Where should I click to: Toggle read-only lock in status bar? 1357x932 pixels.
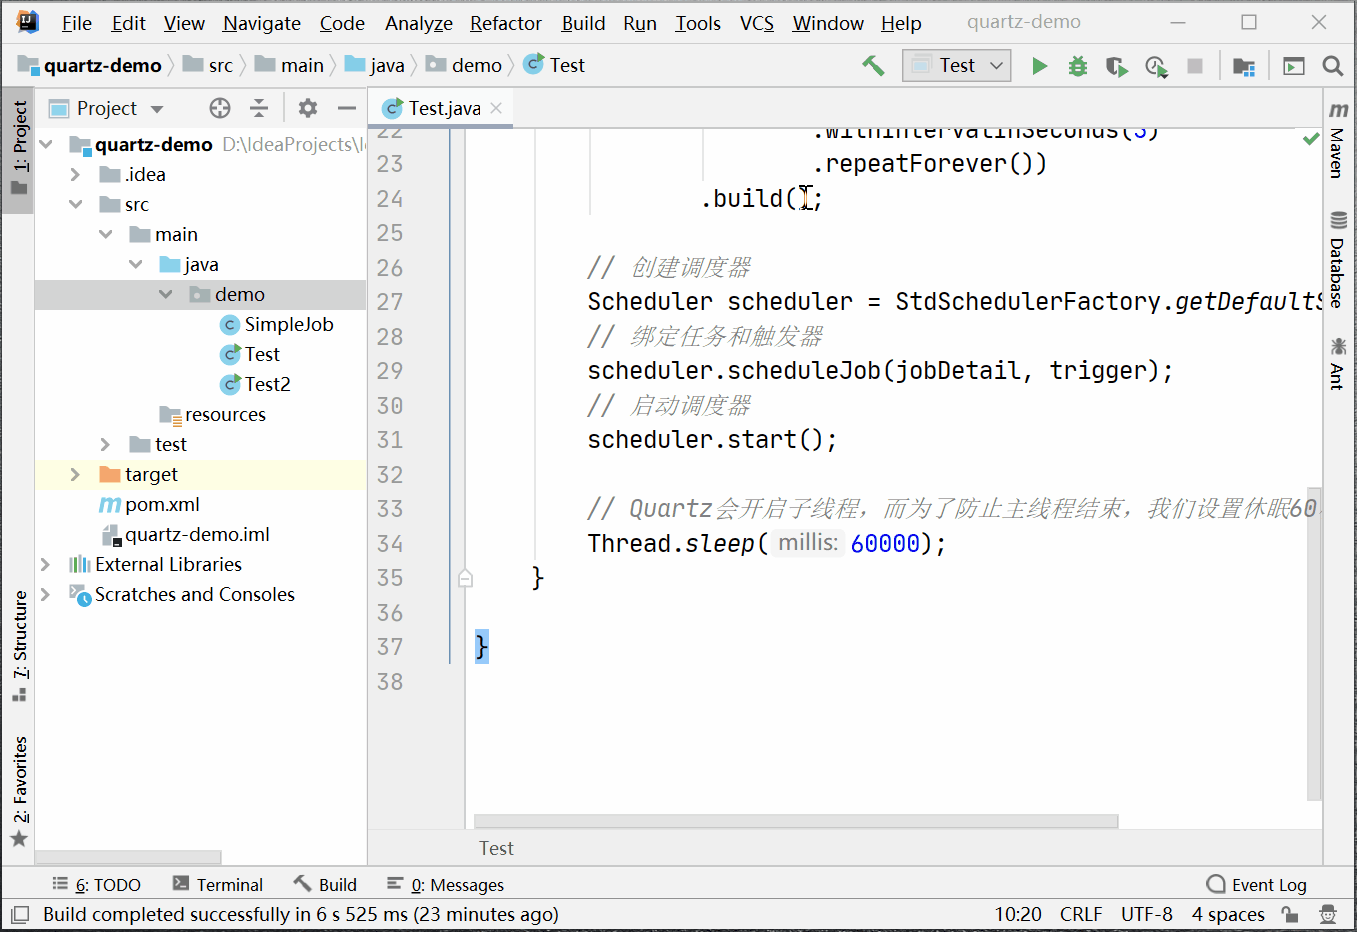tap(1290, 914)
